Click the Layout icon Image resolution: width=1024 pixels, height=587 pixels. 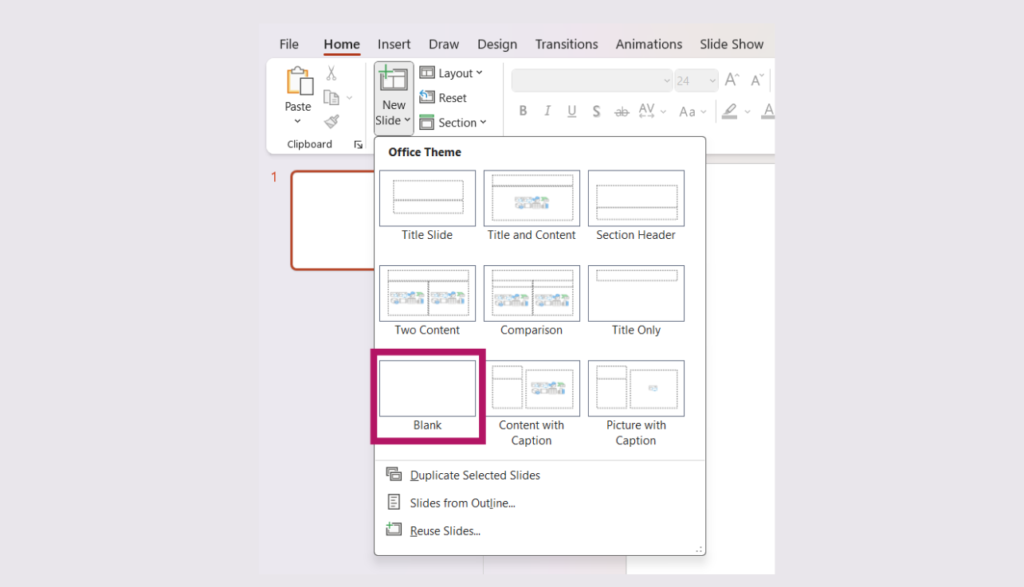tap(427, 72)
